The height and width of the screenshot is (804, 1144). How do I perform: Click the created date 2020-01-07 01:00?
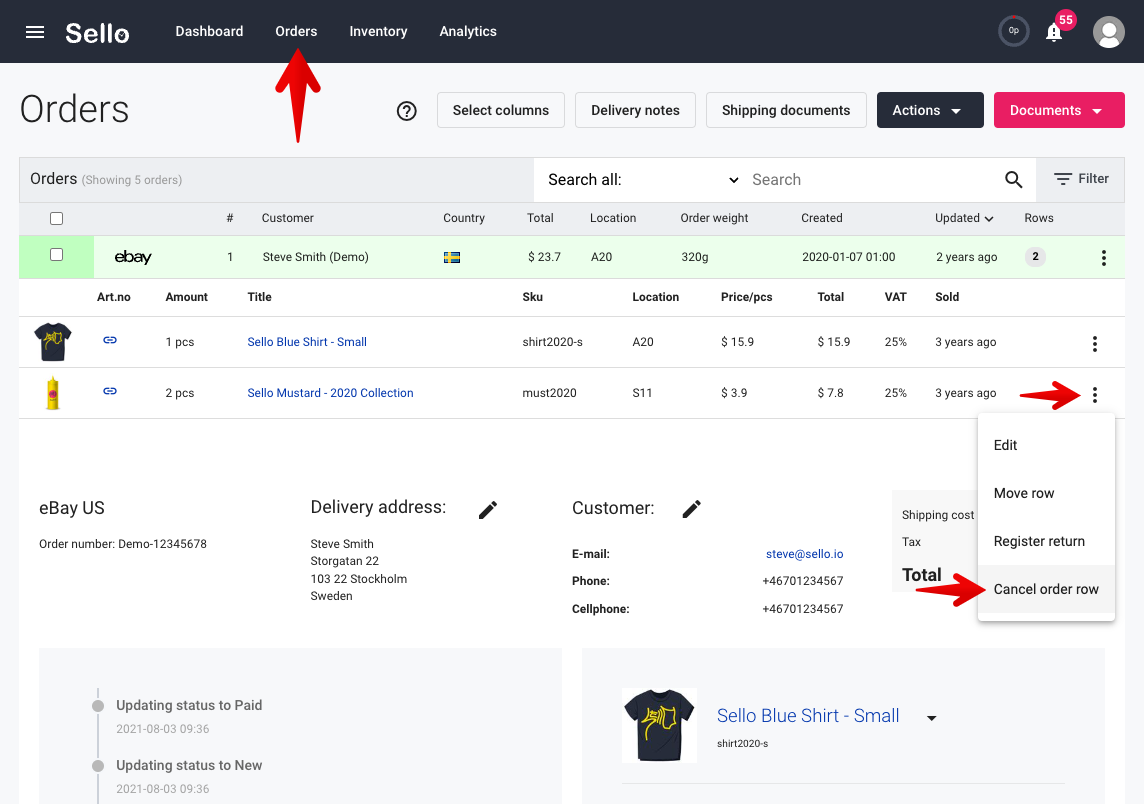click(849, 257)
